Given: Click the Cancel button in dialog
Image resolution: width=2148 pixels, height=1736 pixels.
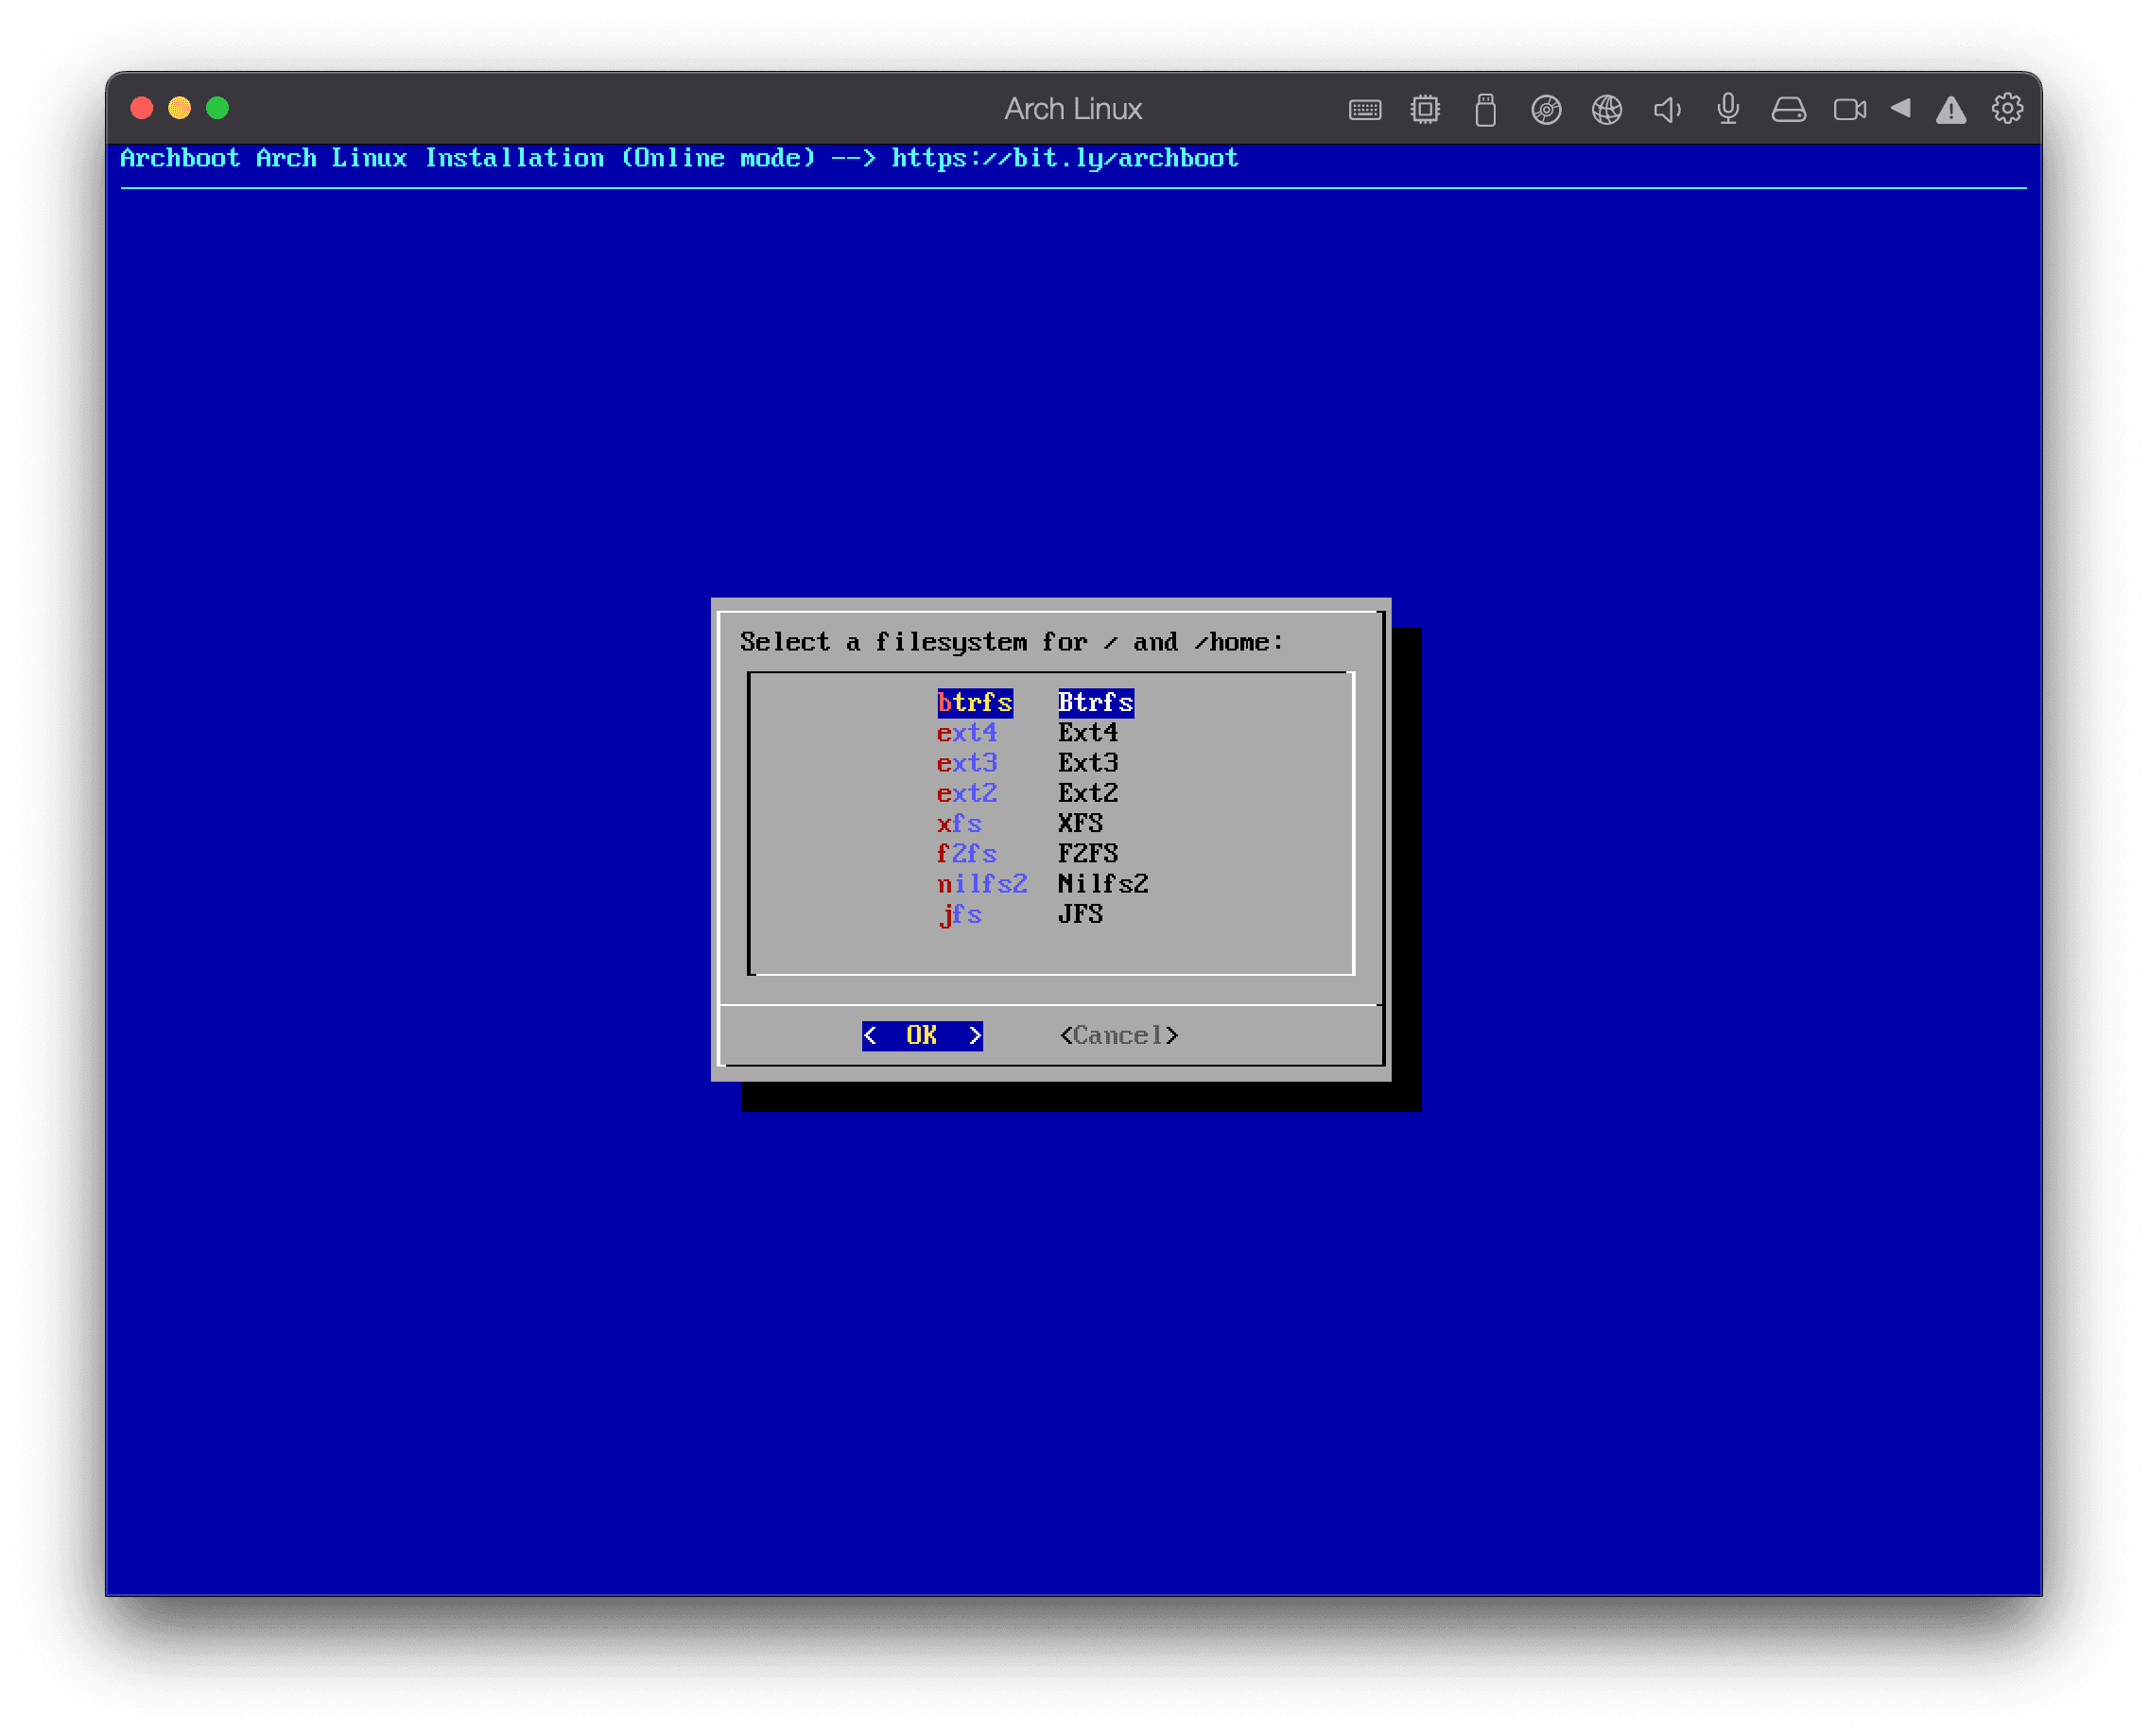Looking at the screenshot, I should click(1119, 1036).
